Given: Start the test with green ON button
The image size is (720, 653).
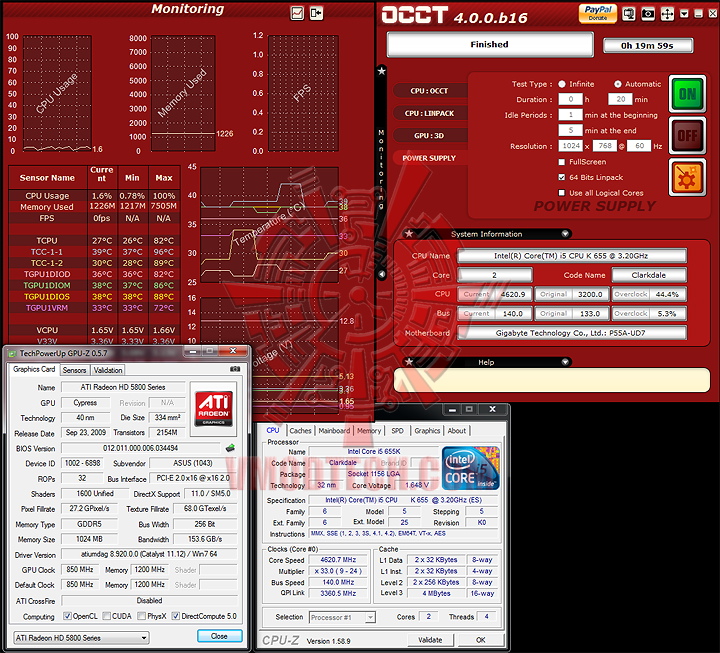Looking at the screenshot, I should (x=687, y=94).
